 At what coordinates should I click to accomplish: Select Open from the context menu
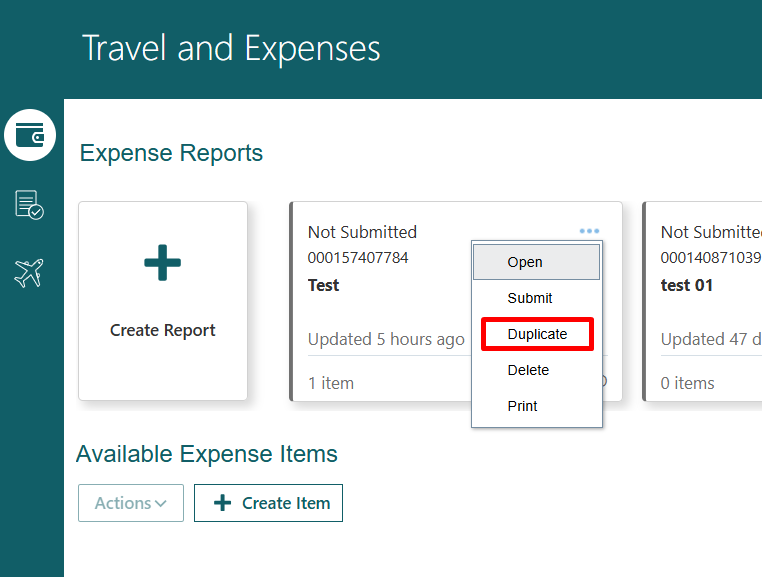click(537, 262)
